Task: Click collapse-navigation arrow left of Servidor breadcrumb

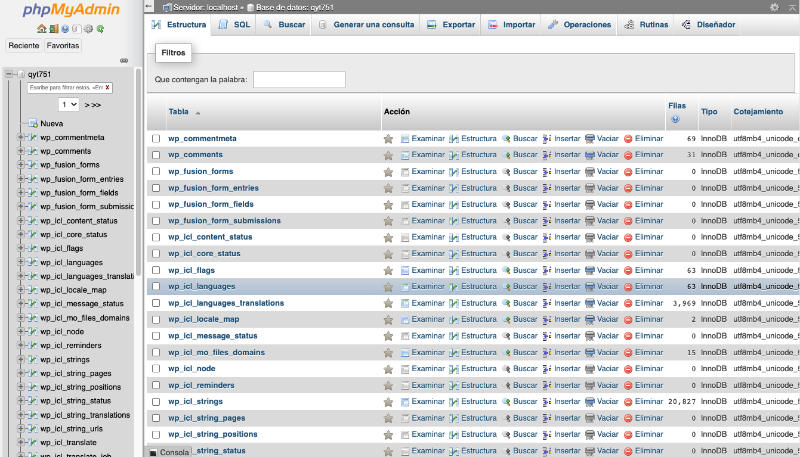Action: 149,7
